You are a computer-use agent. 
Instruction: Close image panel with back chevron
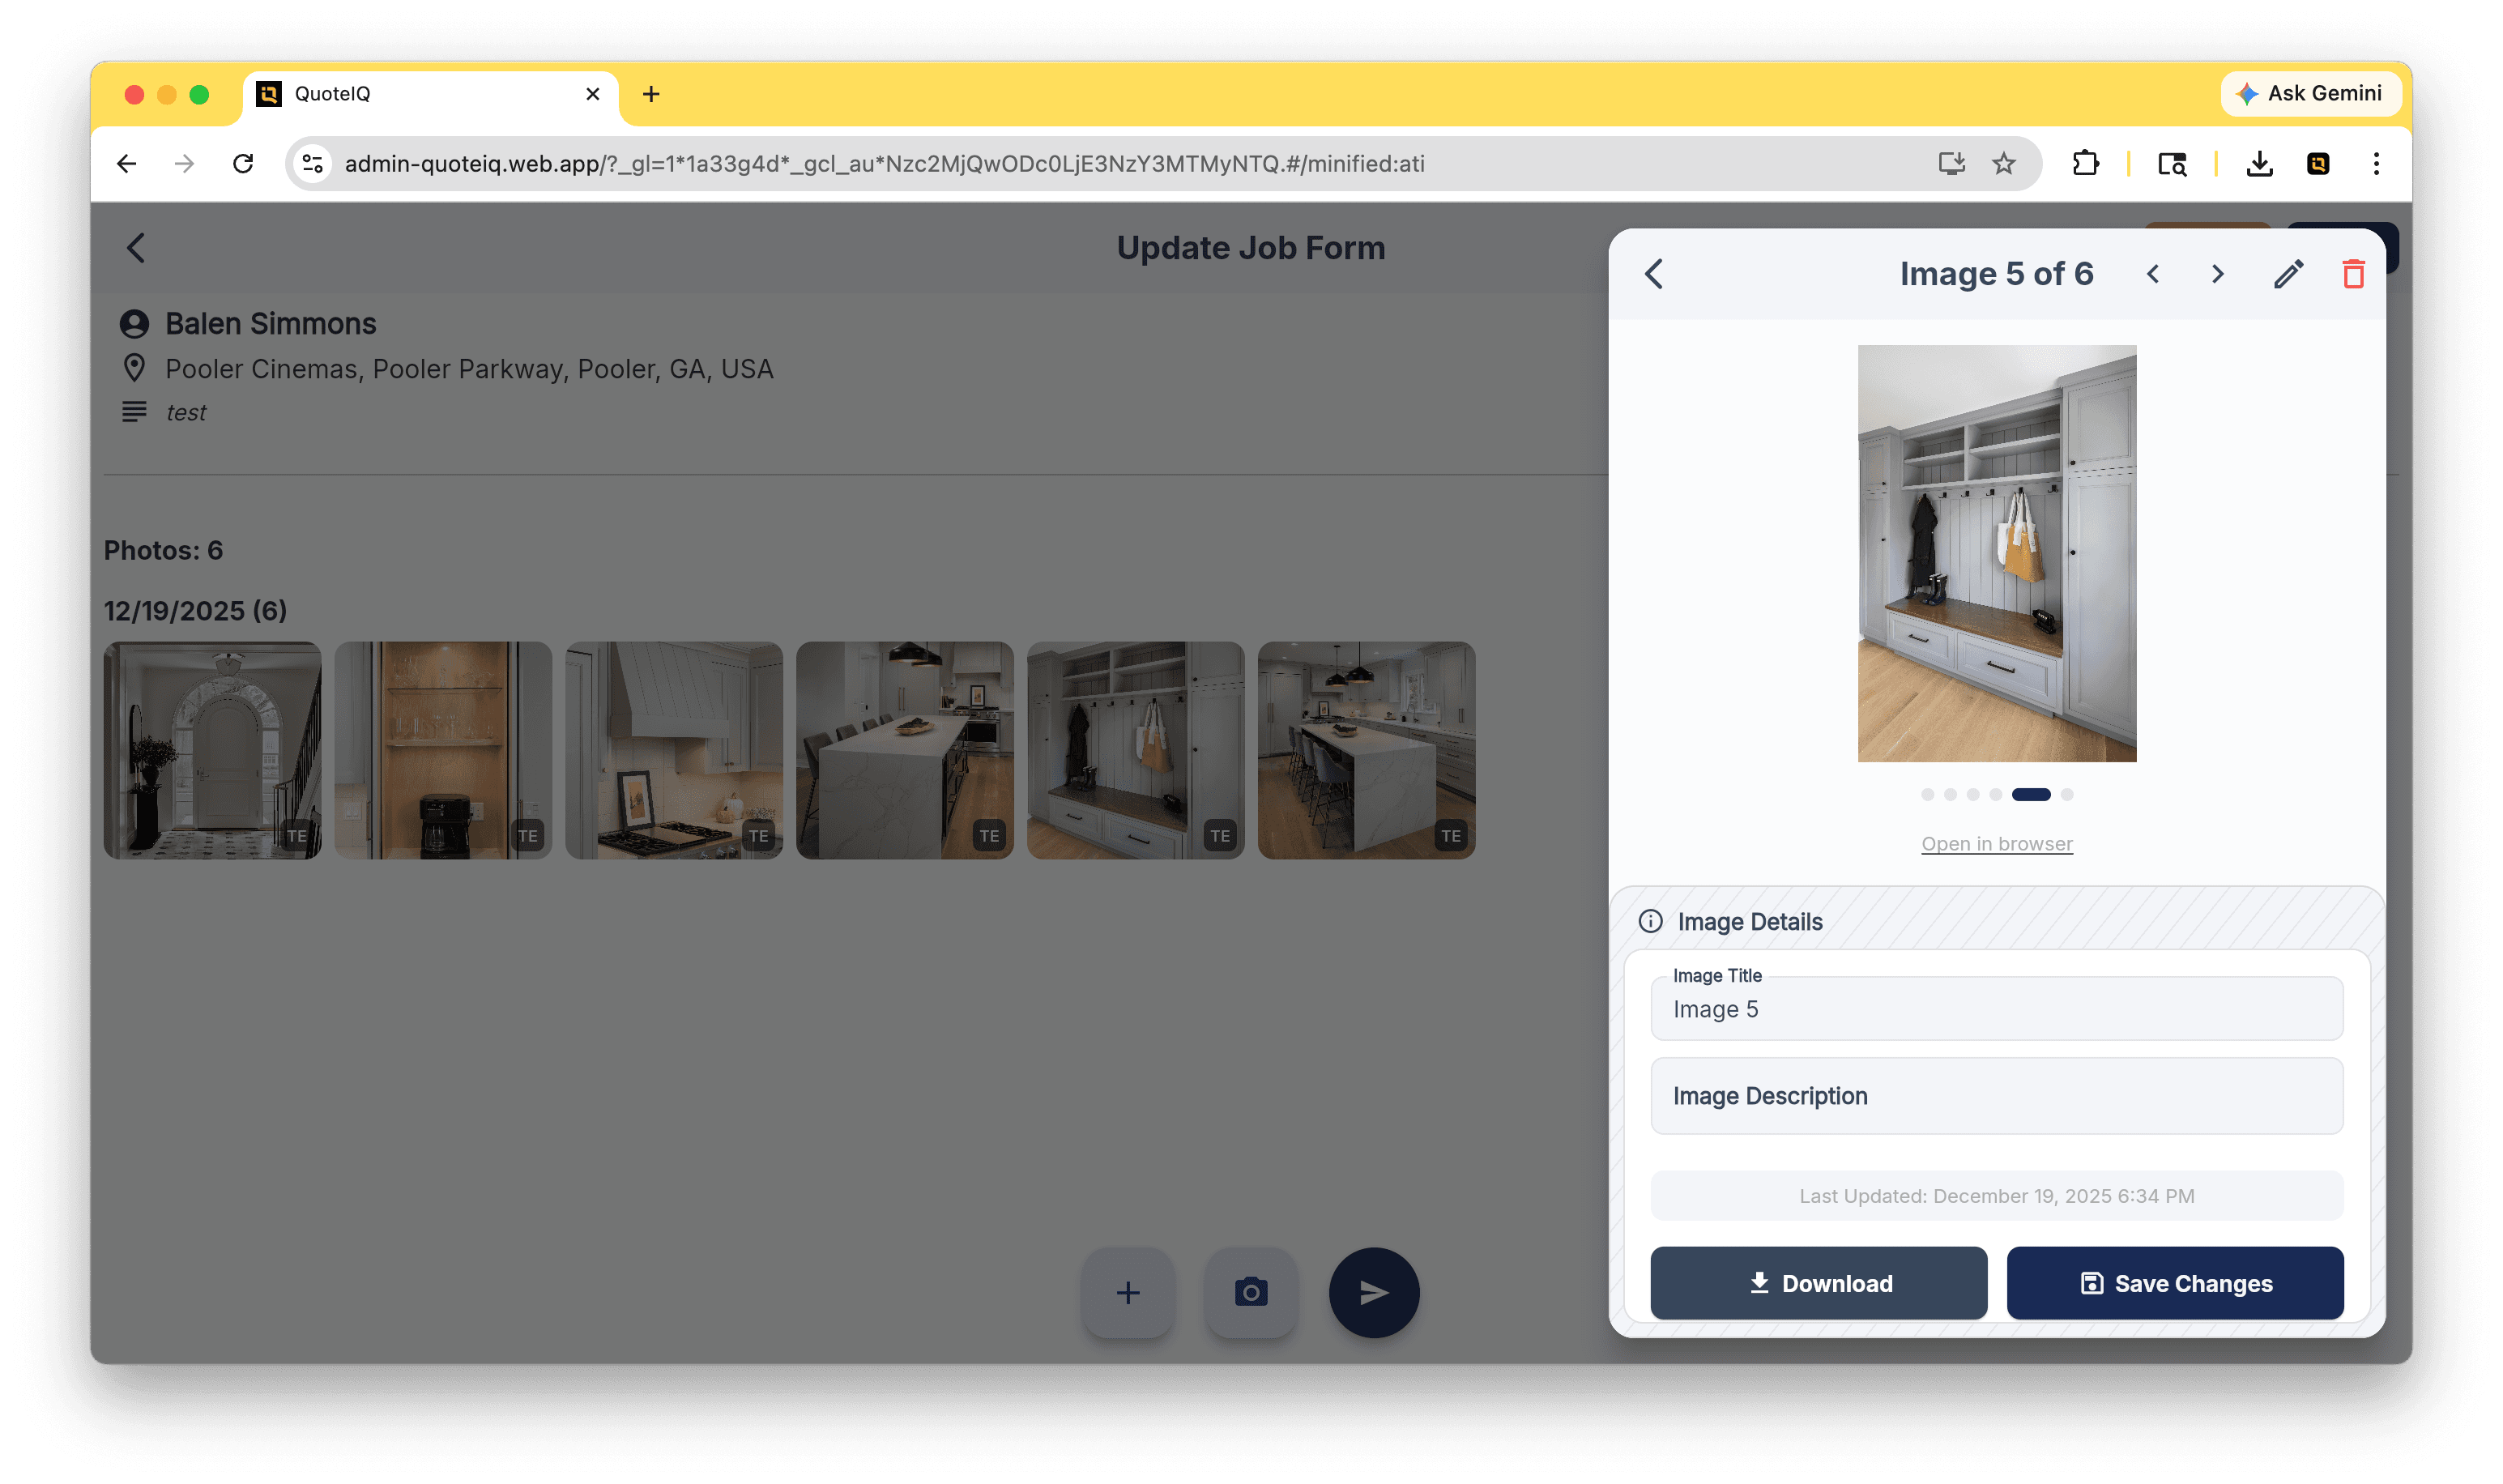click(x=1654, y=274)
